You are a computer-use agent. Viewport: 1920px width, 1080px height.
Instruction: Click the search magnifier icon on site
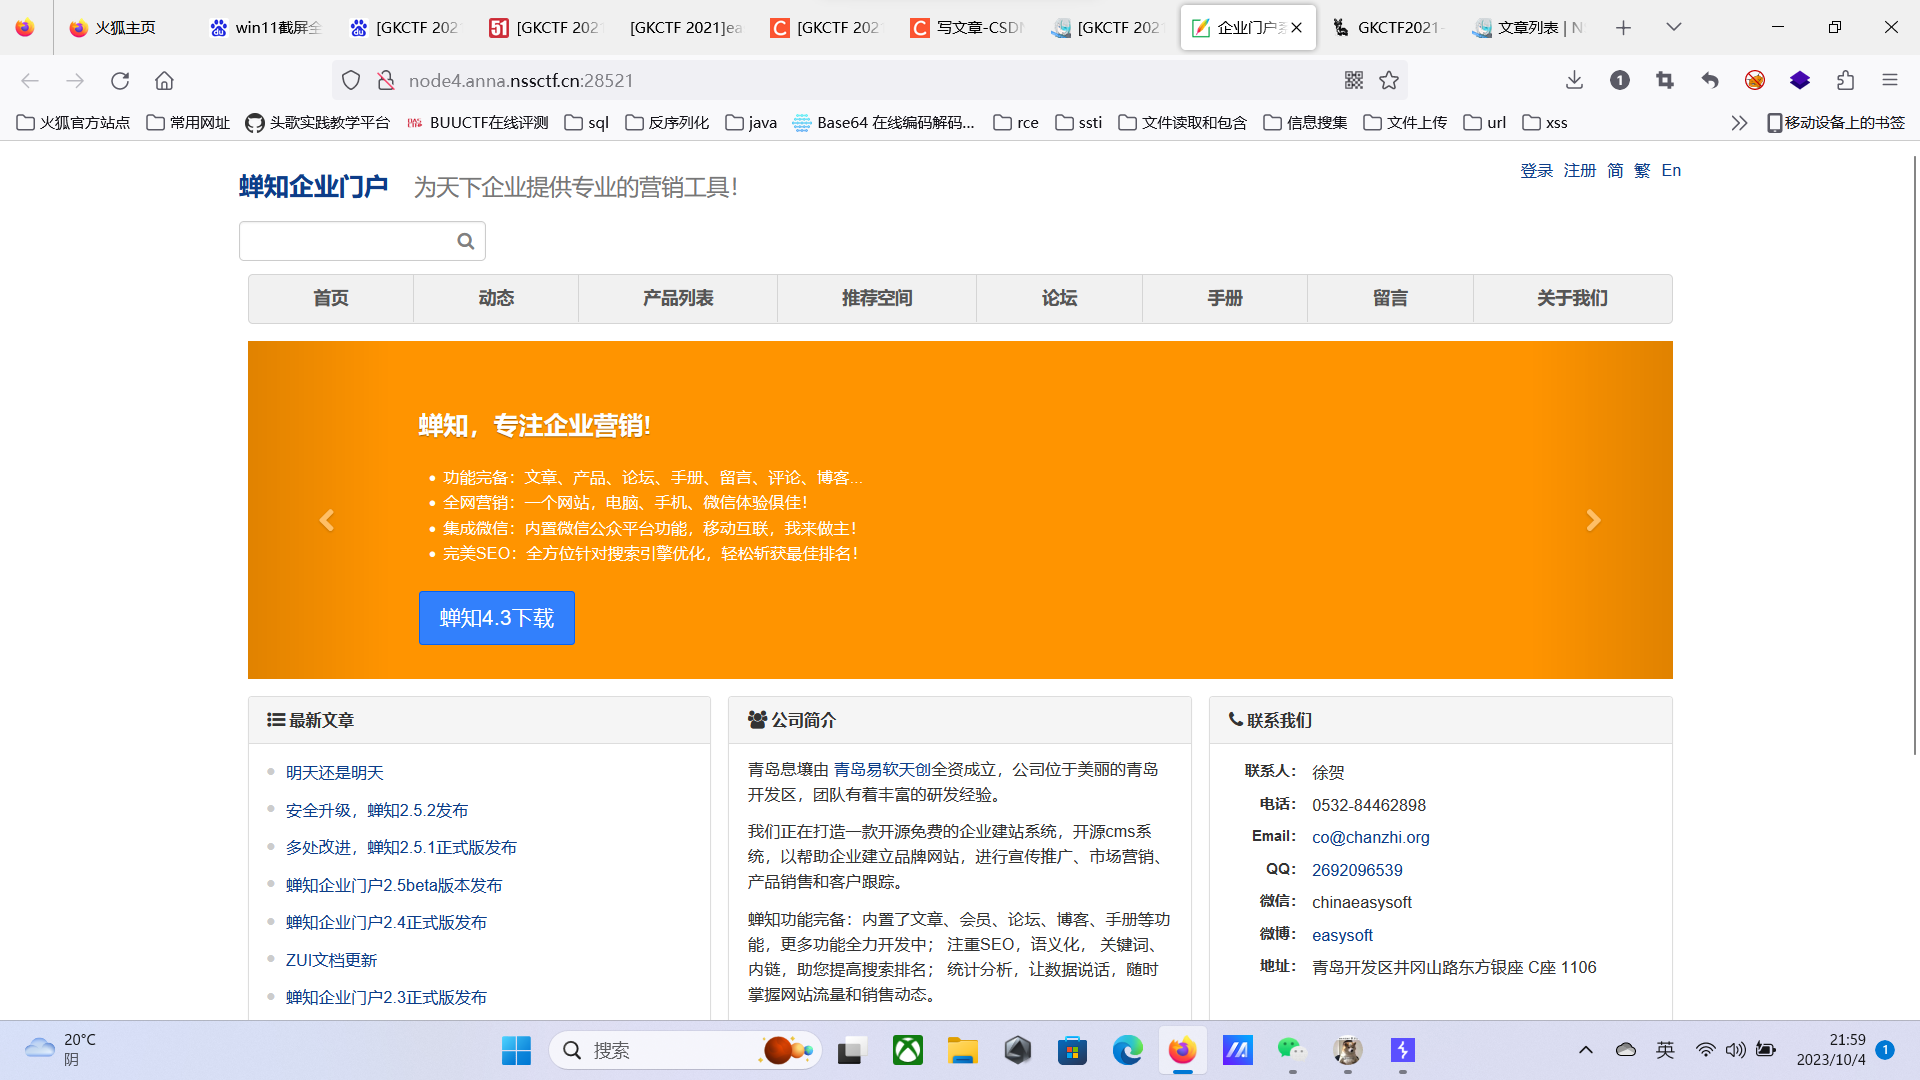465,241
